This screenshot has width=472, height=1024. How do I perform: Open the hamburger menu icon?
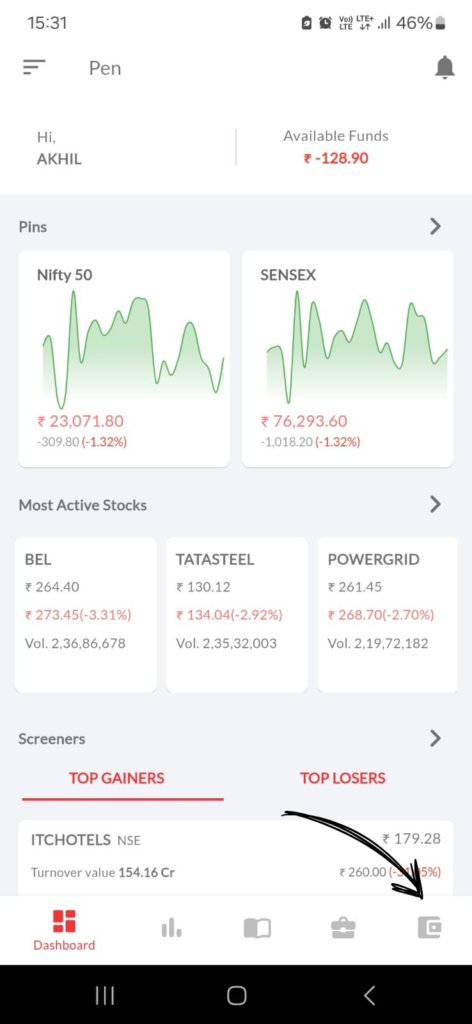click(x=34, y=67)
